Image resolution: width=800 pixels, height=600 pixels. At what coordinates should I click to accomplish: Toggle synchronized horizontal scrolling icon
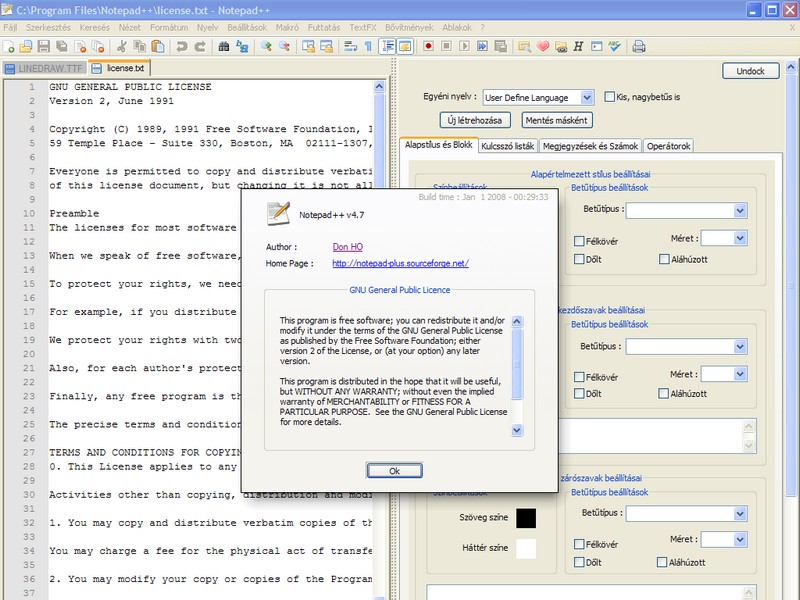coord(327,47)
